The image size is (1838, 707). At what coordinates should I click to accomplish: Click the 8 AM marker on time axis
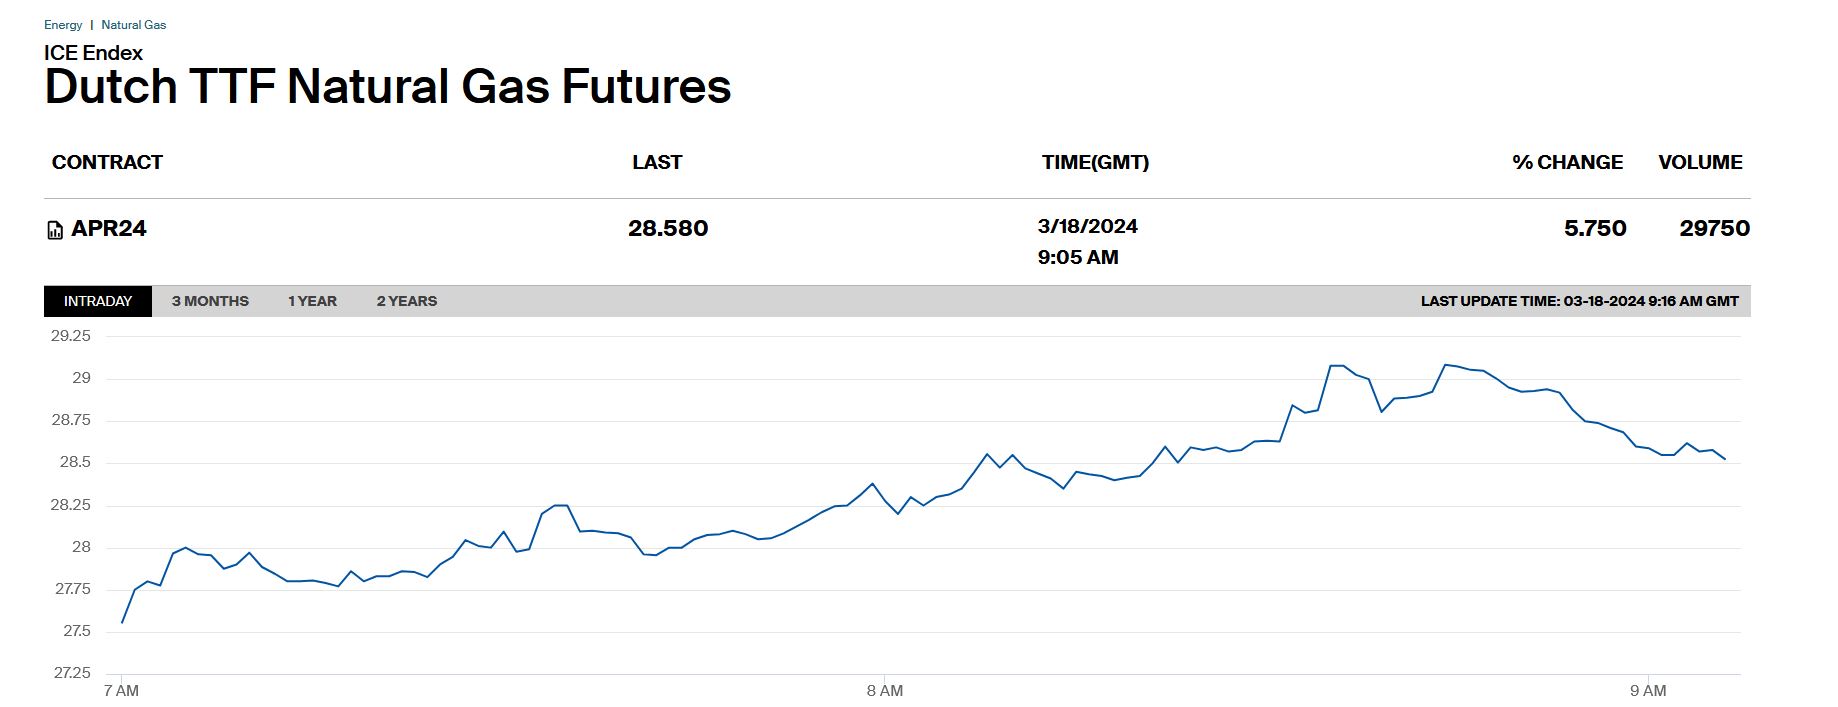[x=884, y=691]
